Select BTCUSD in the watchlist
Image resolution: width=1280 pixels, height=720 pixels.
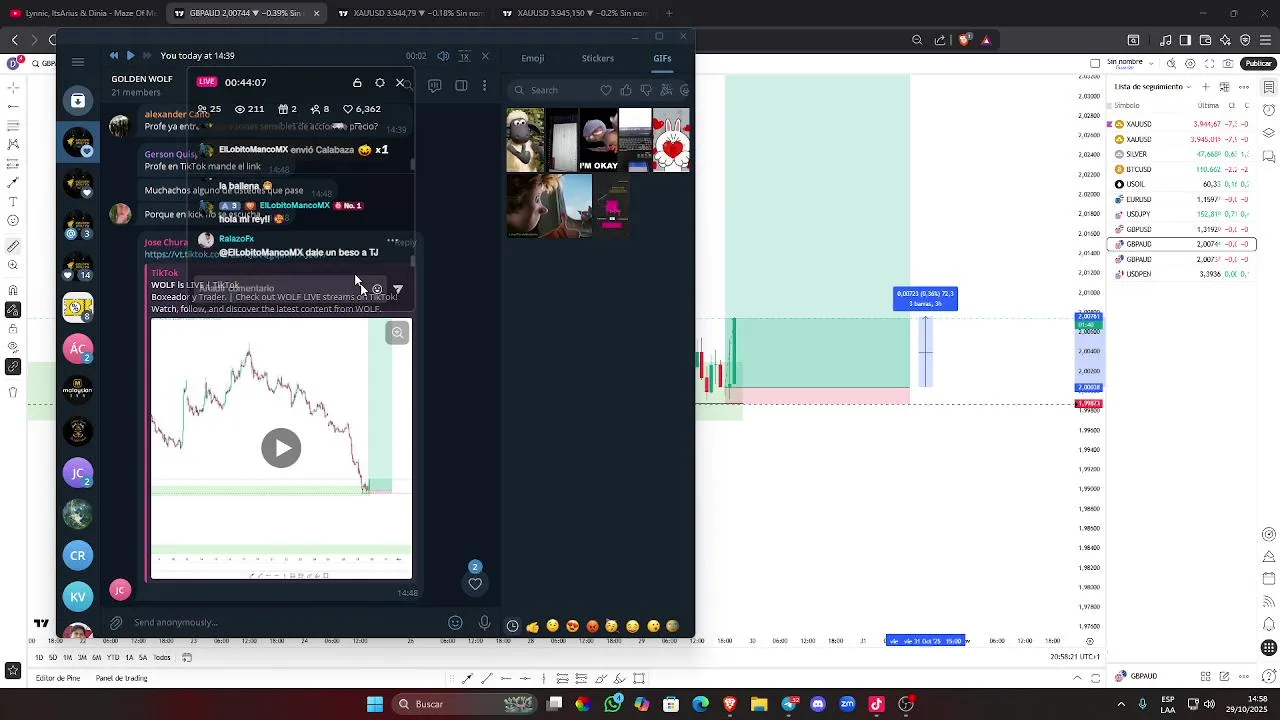pos(1183,169)
